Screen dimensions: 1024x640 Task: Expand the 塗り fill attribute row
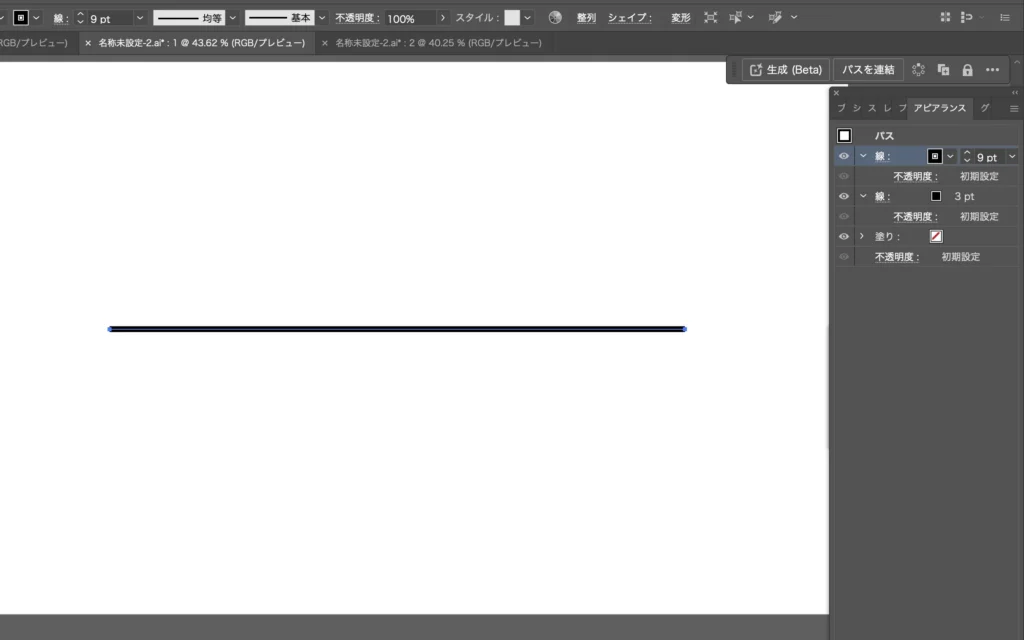point(862,236)
